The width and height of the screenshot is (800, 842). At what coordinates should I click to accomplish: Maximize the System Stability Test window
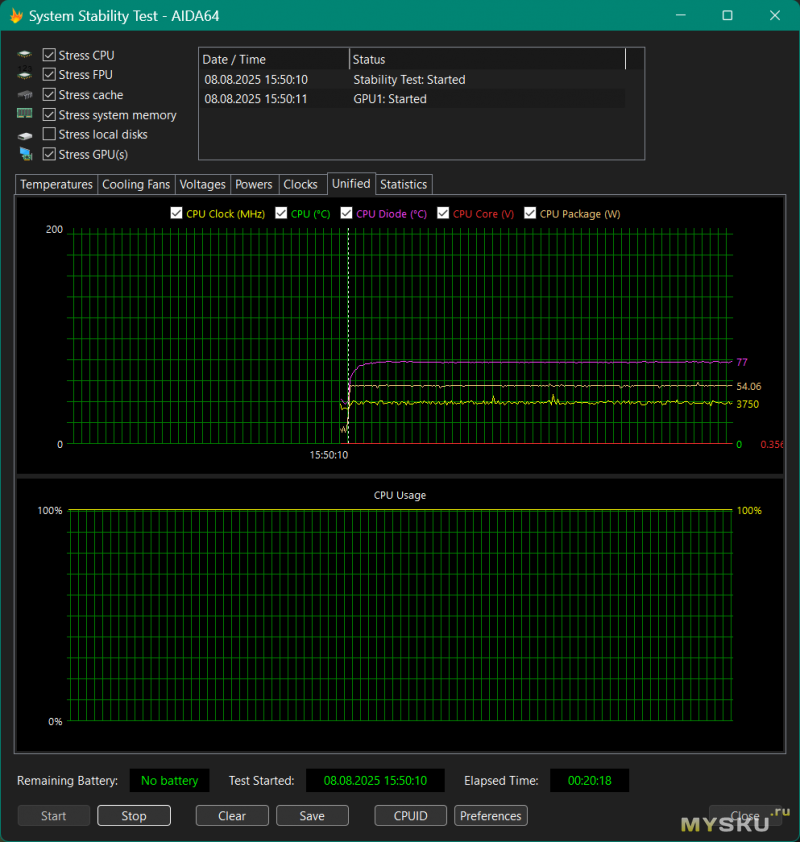(x=728, y=15)
